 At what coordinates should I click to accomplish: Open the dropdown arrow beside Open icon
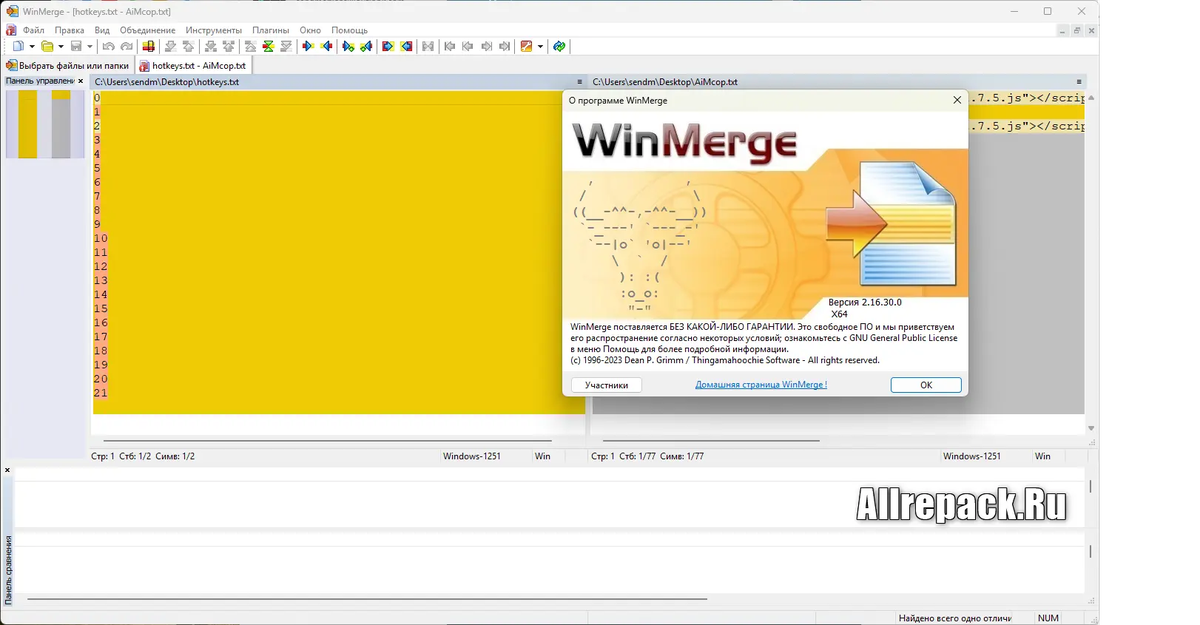(61, 46)
